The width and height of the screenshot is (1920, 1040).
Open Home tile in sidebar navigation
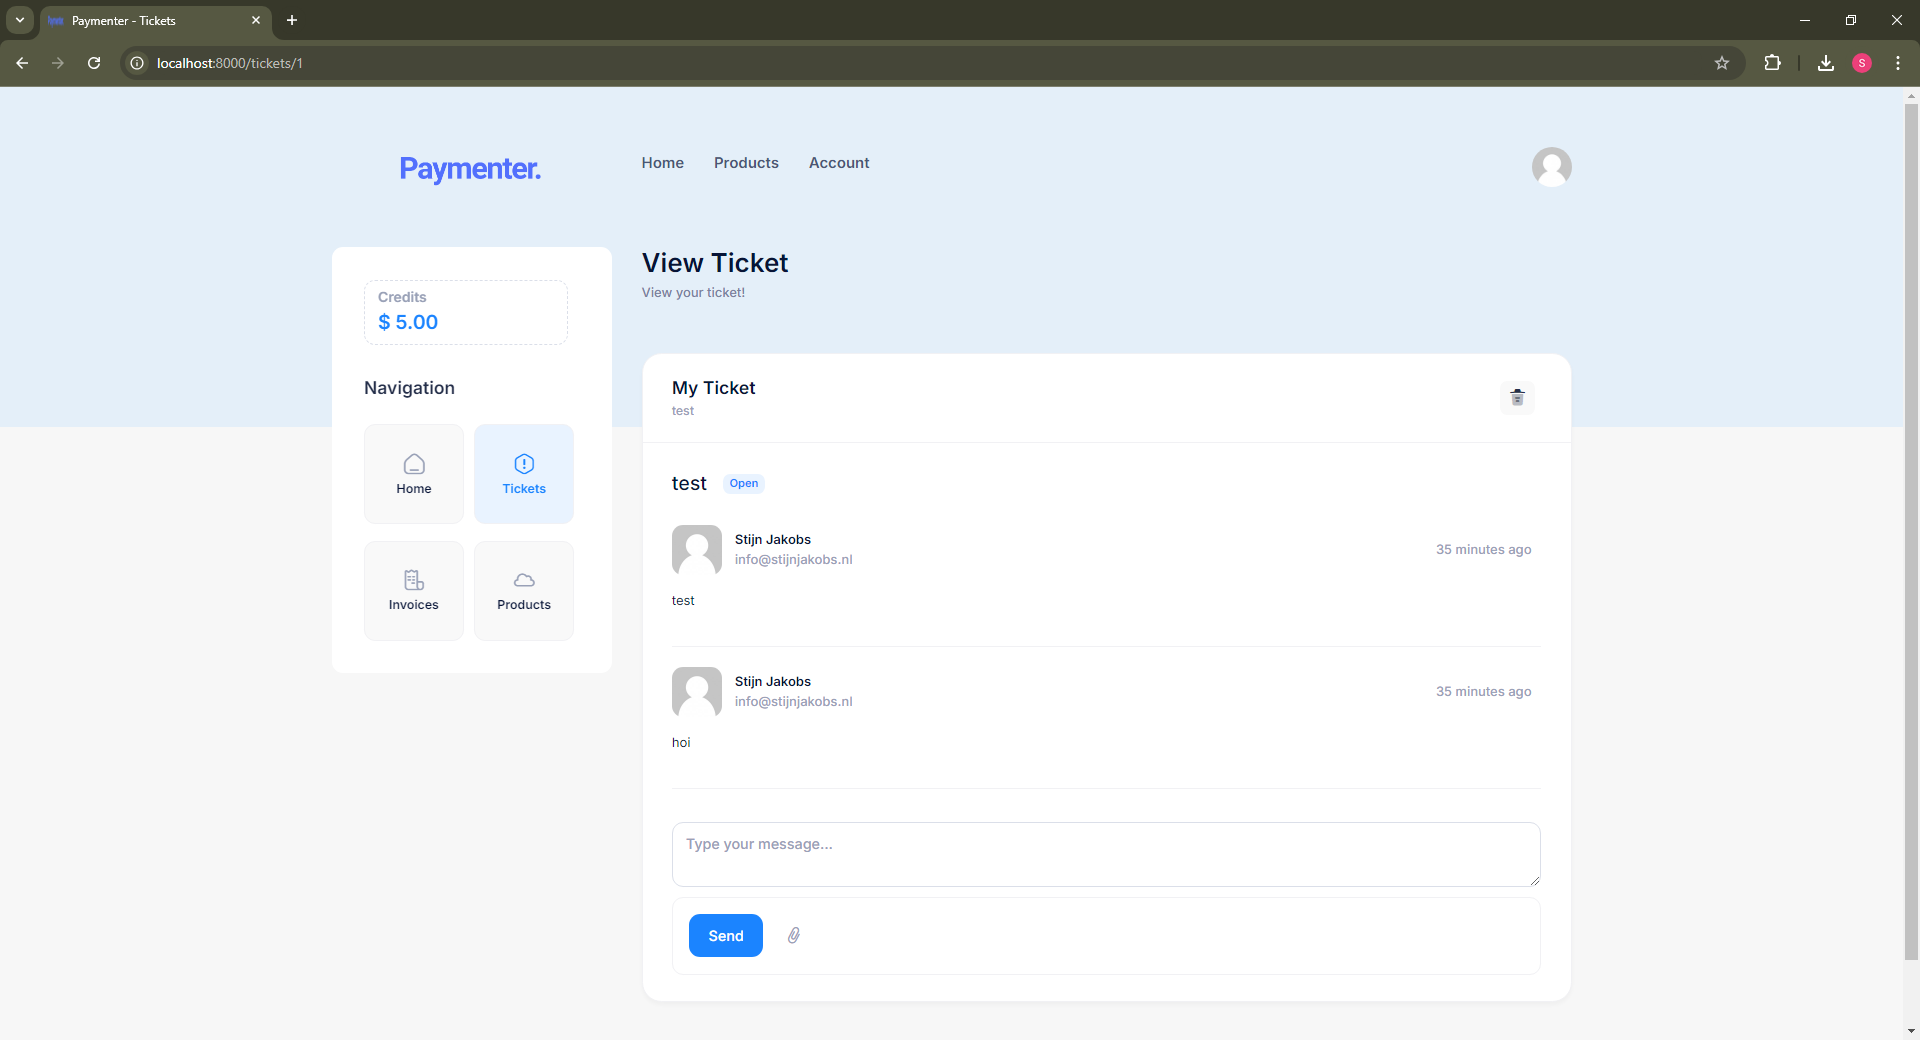(414, 474)
